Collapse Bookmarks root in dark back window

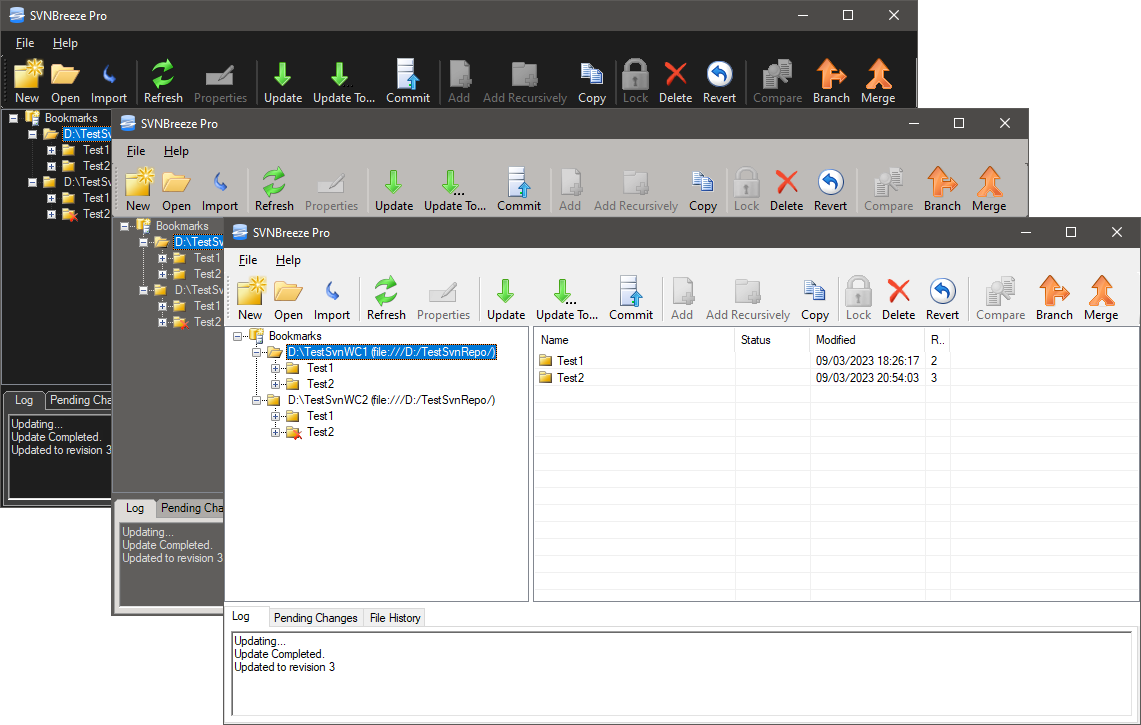(13, 118)
